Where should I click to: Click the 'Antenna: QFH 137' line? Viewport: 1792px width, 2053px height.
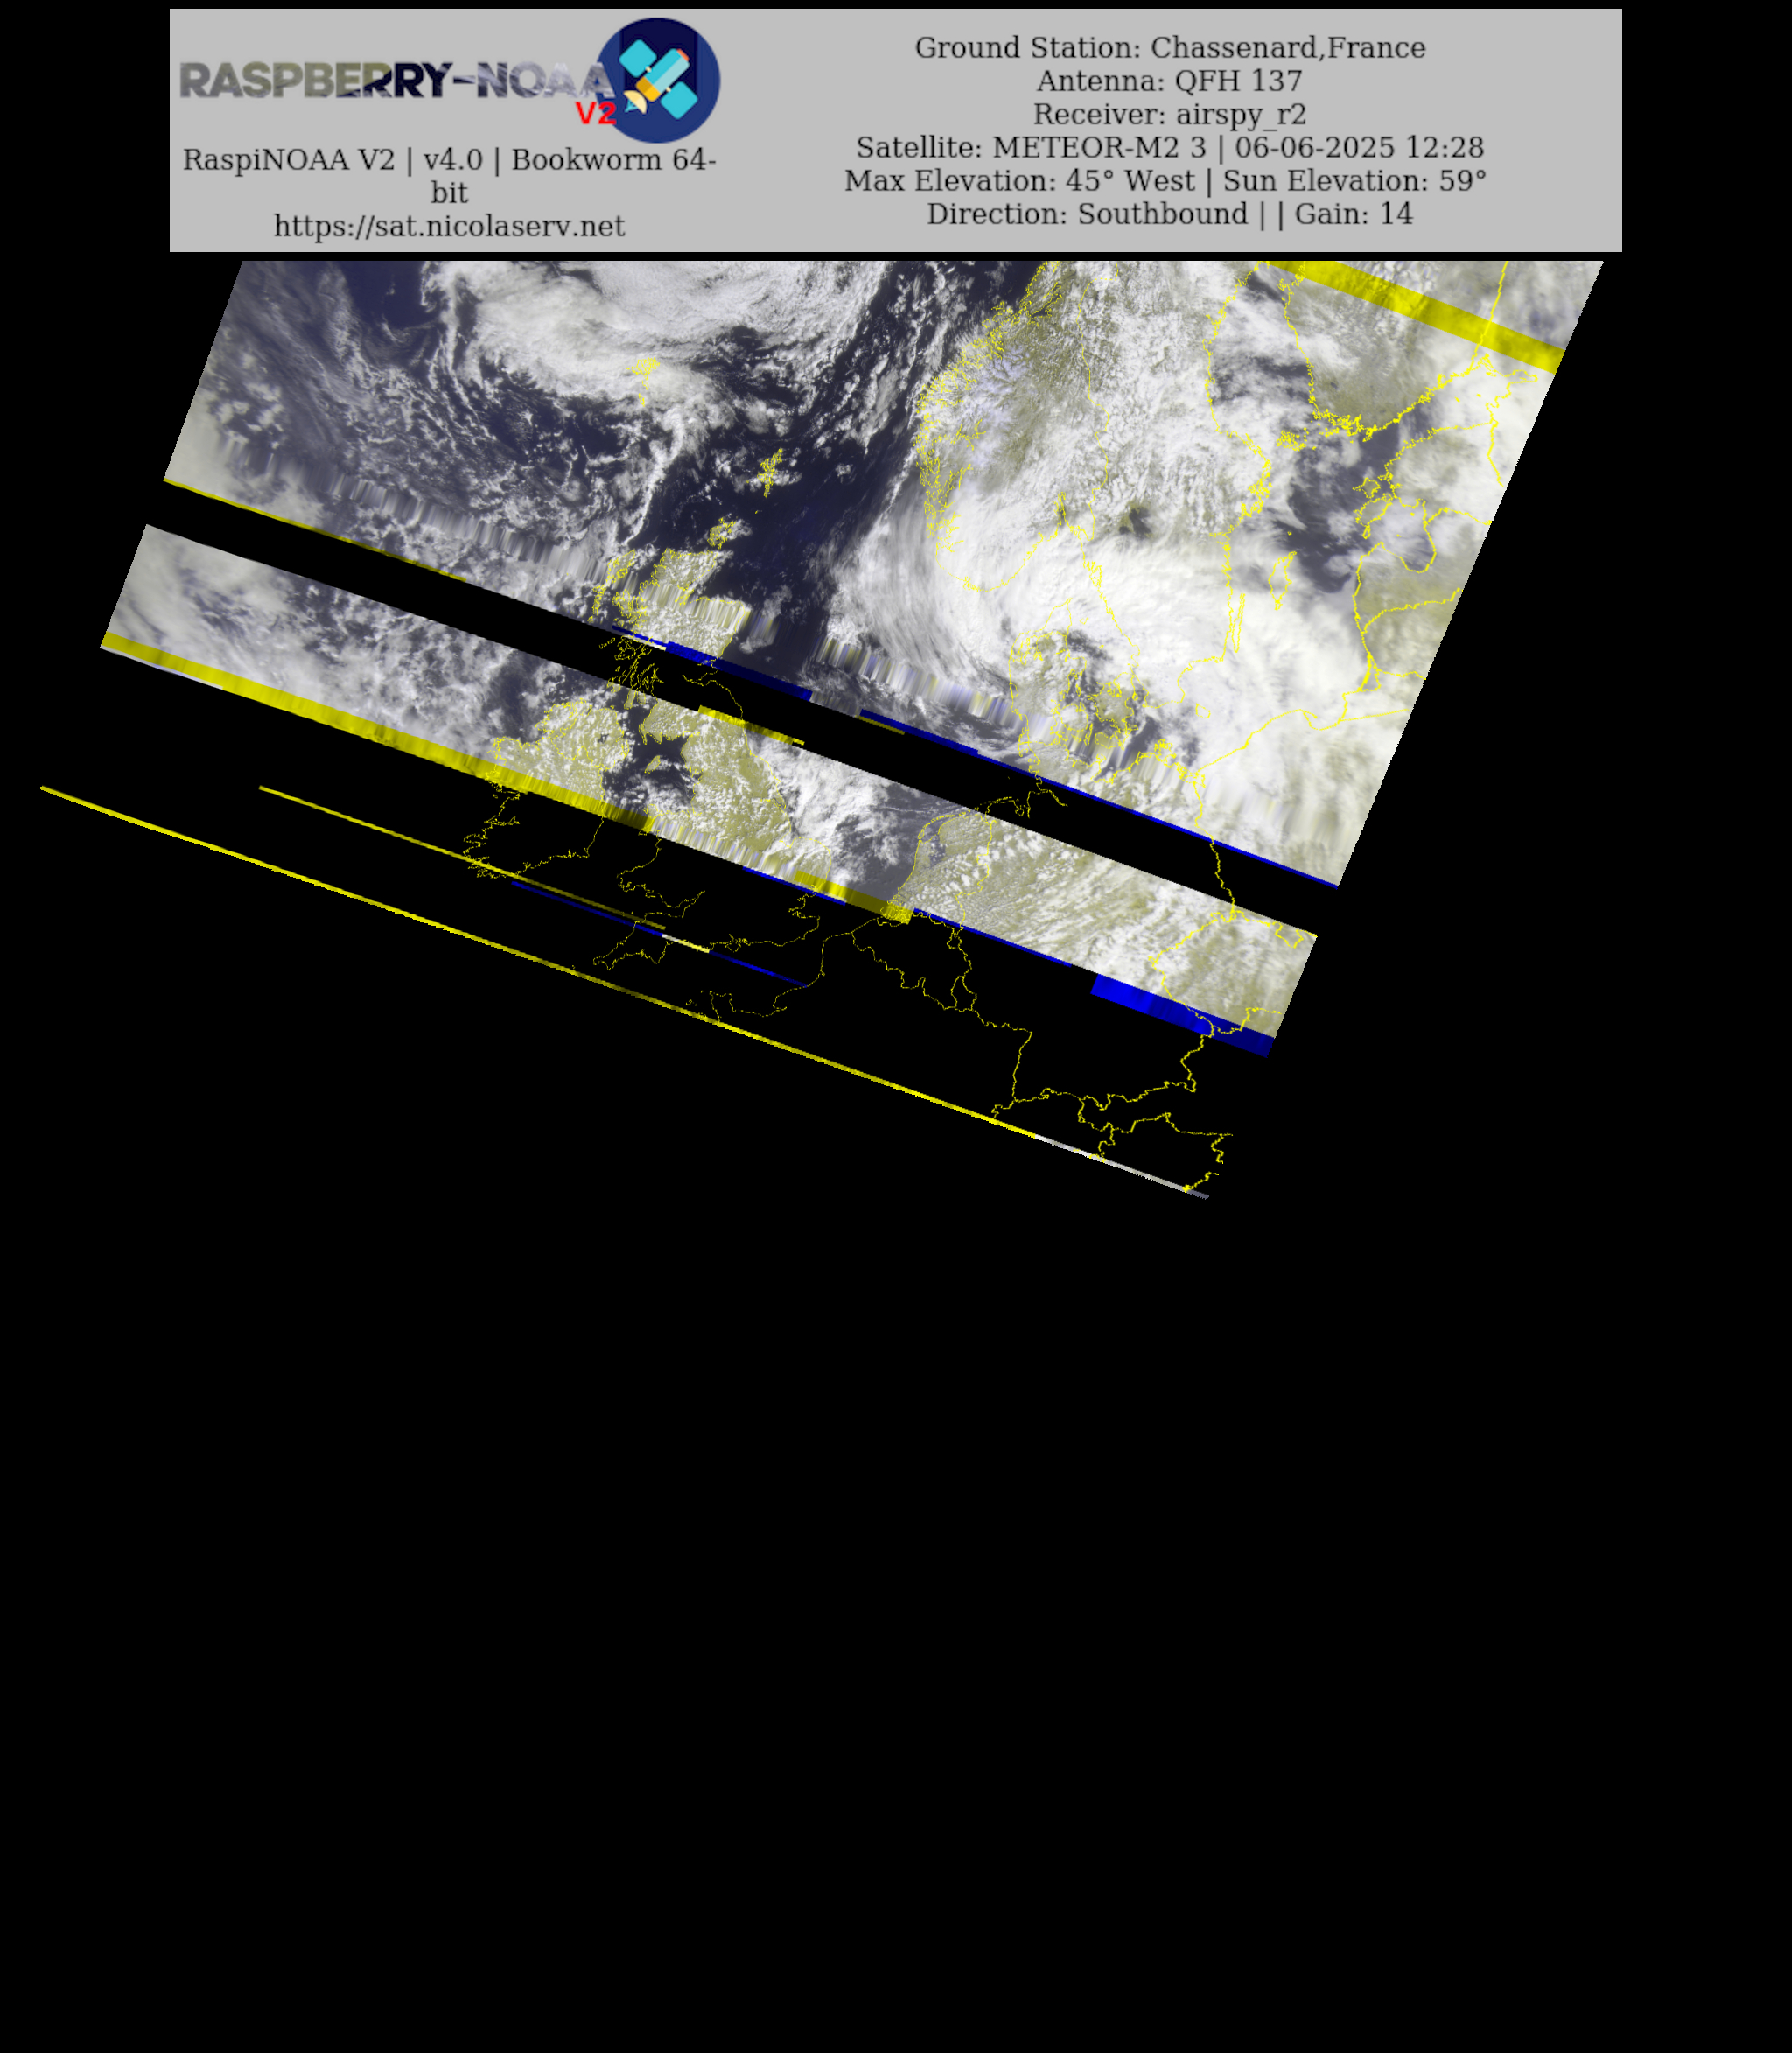[x=1170, y=80]
